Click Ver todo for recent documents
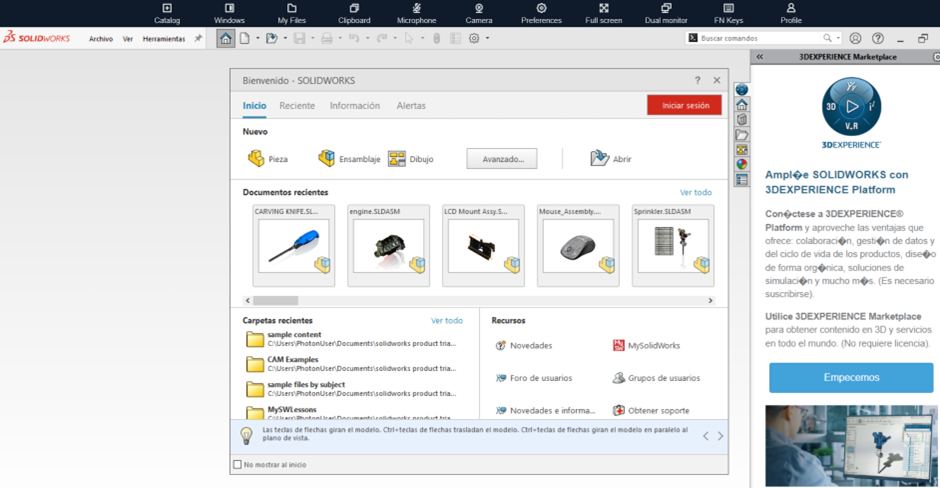Screen dimensions: 940x488 coord(695,192)
